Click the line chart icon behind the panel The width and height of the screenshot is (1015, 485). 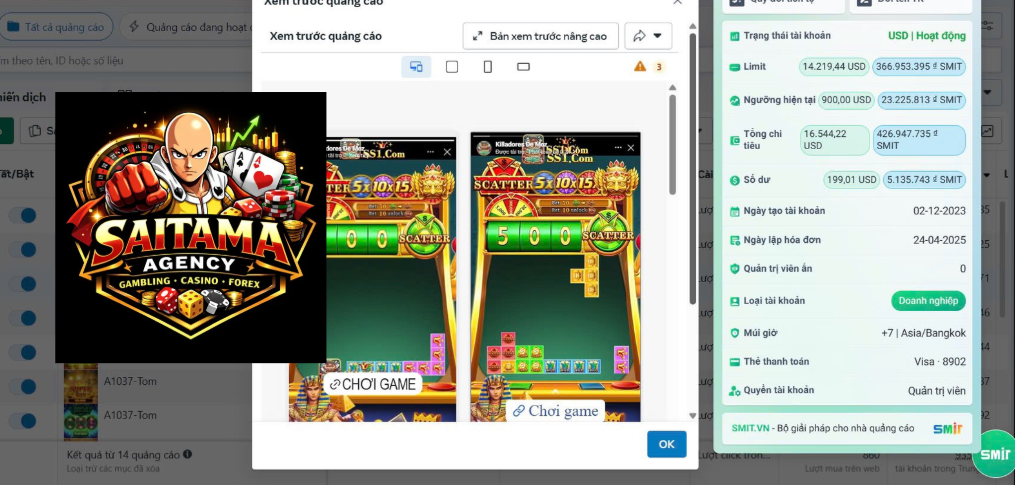tap(987, 131)
